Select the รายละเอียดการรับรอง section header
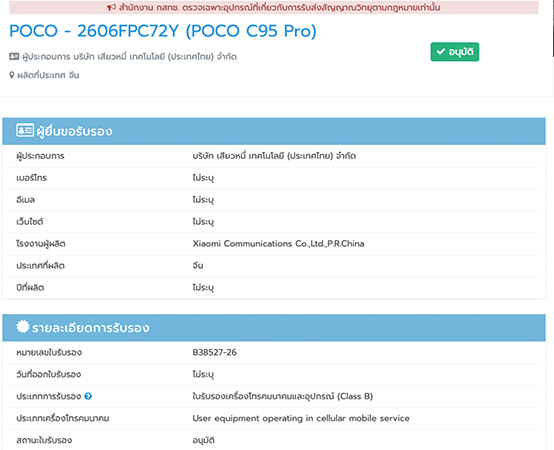This screenshot has width=554, height=450. point(274,328)
